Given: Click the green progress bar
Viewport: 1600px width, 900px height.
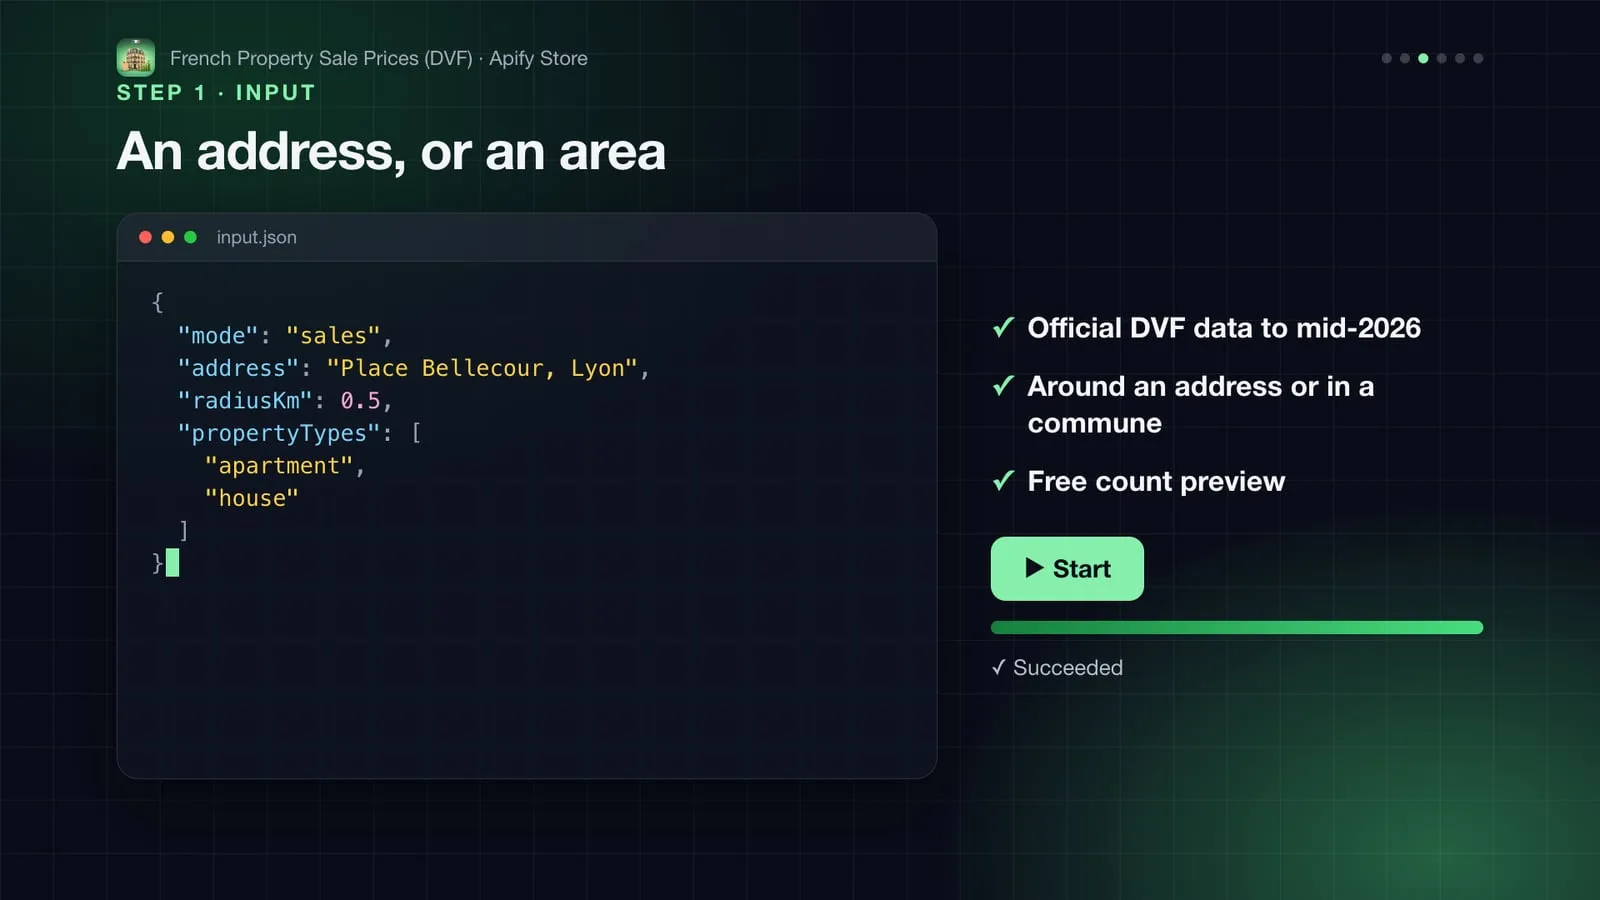Looking at the screenshot, I should click(1237, 628).
